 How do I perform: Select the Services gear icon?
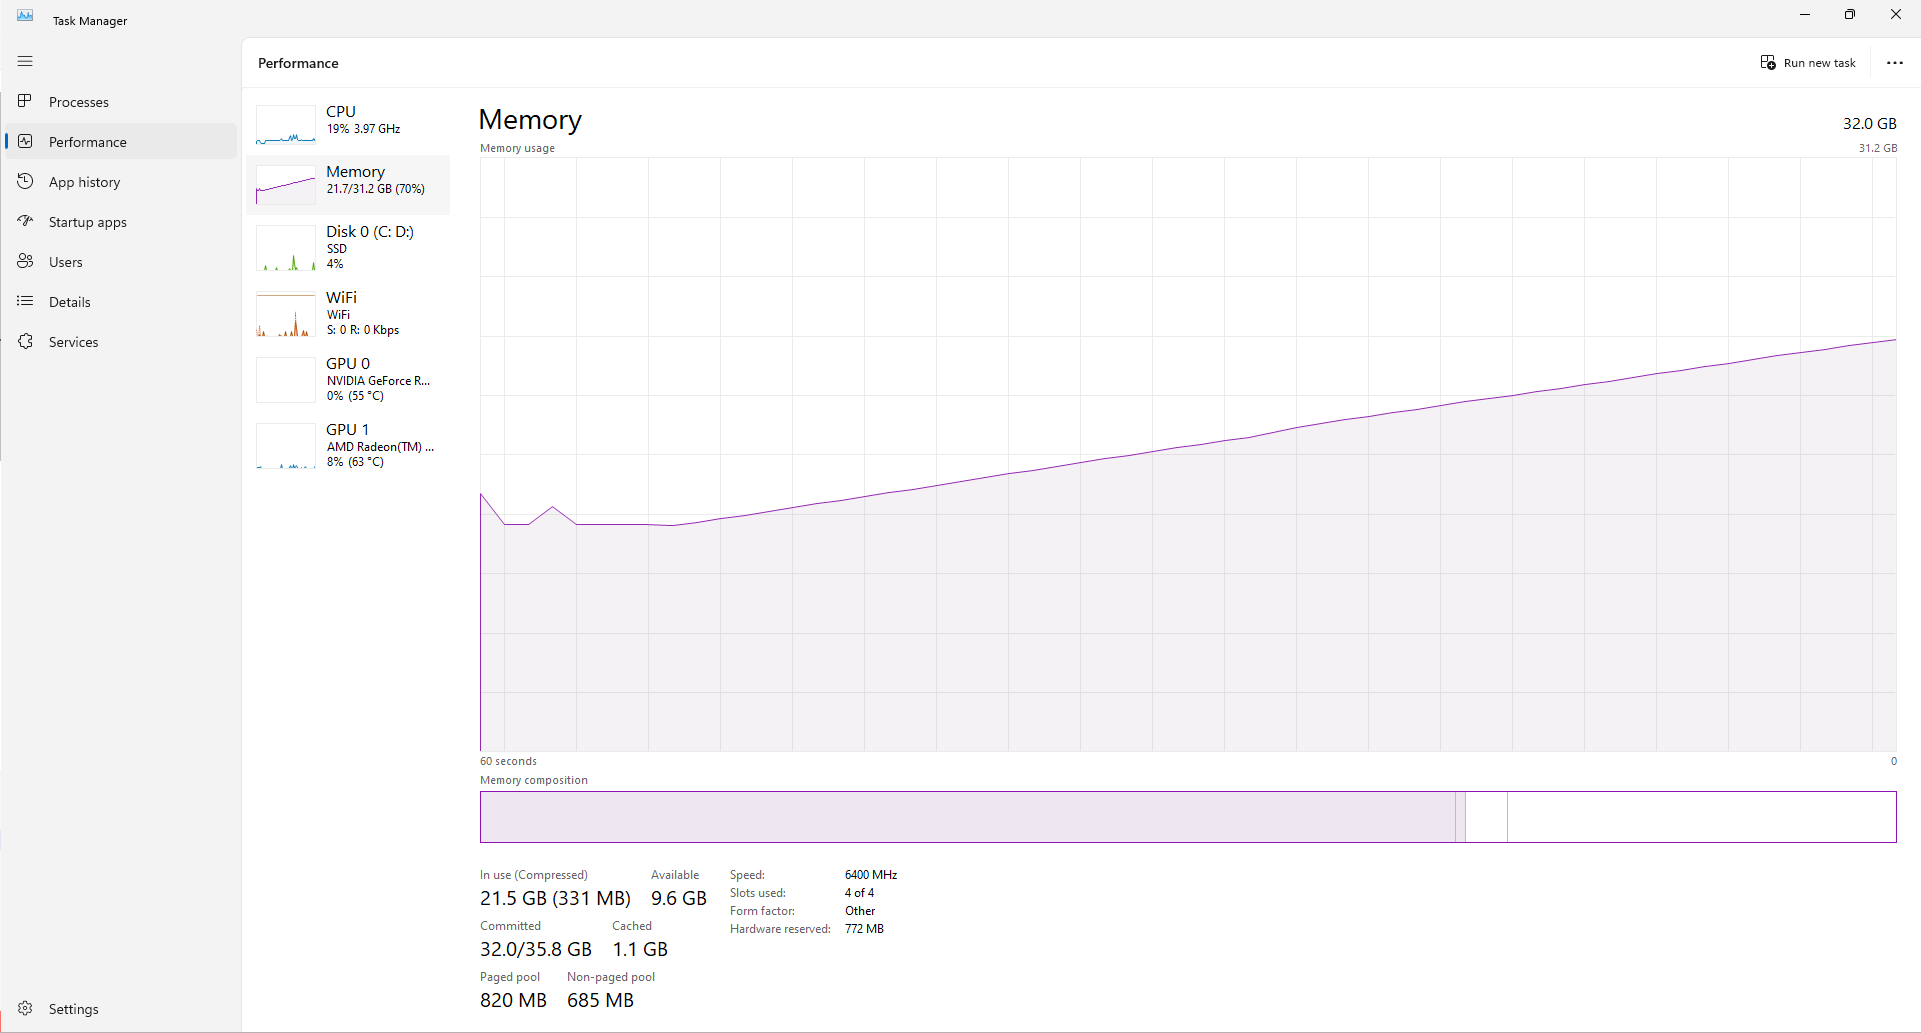[26, 341]
